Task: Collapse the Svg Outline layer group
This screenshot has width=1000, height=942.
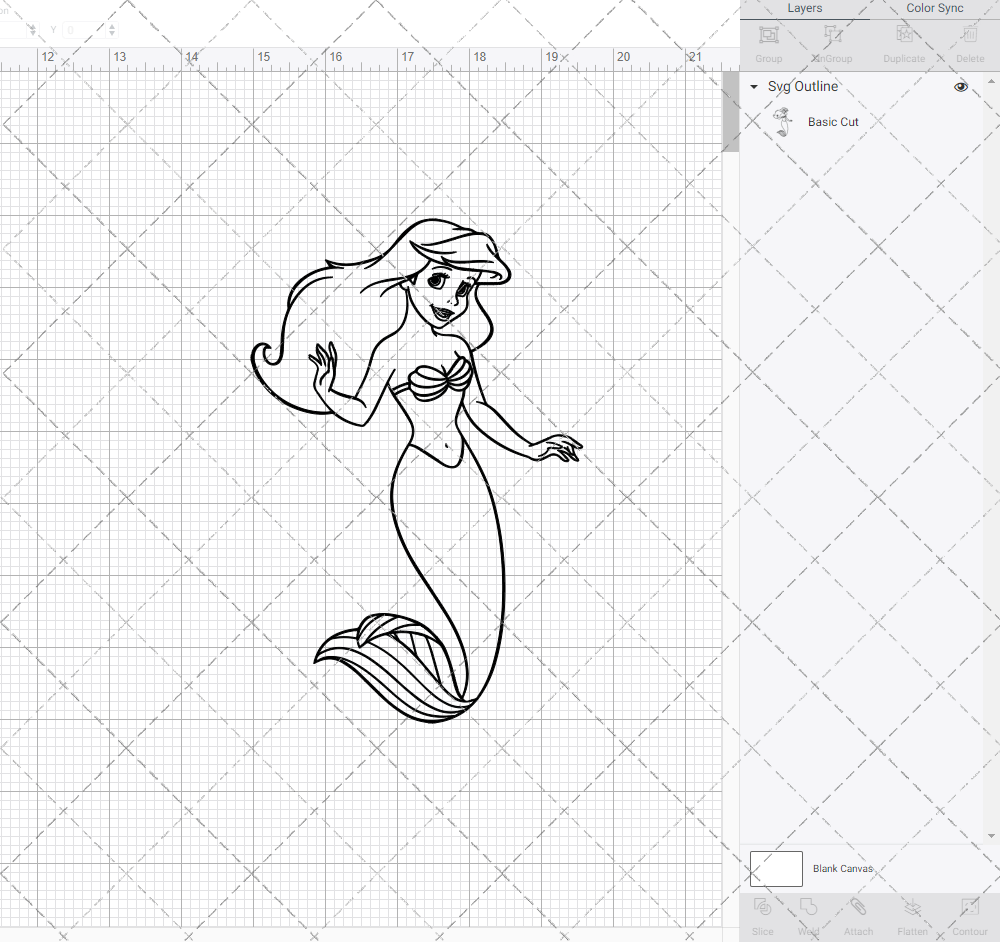Action: pos(753,87)
